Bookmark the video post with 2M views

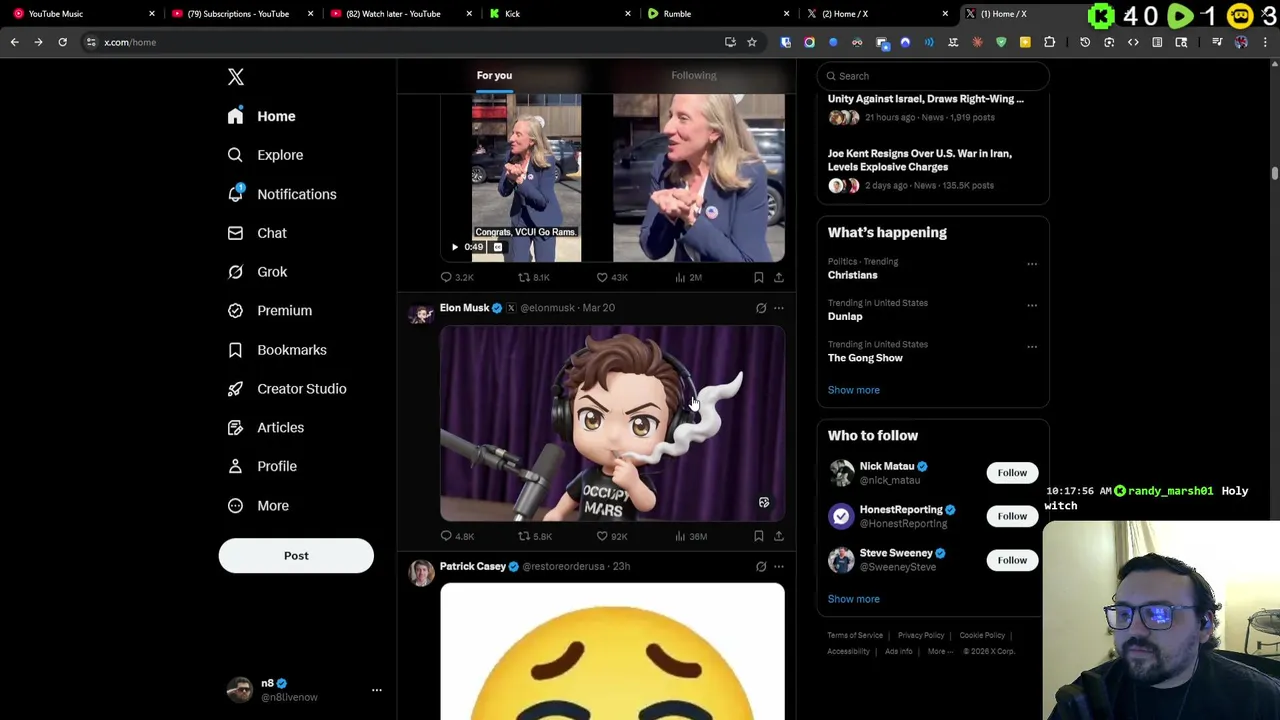[x=759, y=277]
